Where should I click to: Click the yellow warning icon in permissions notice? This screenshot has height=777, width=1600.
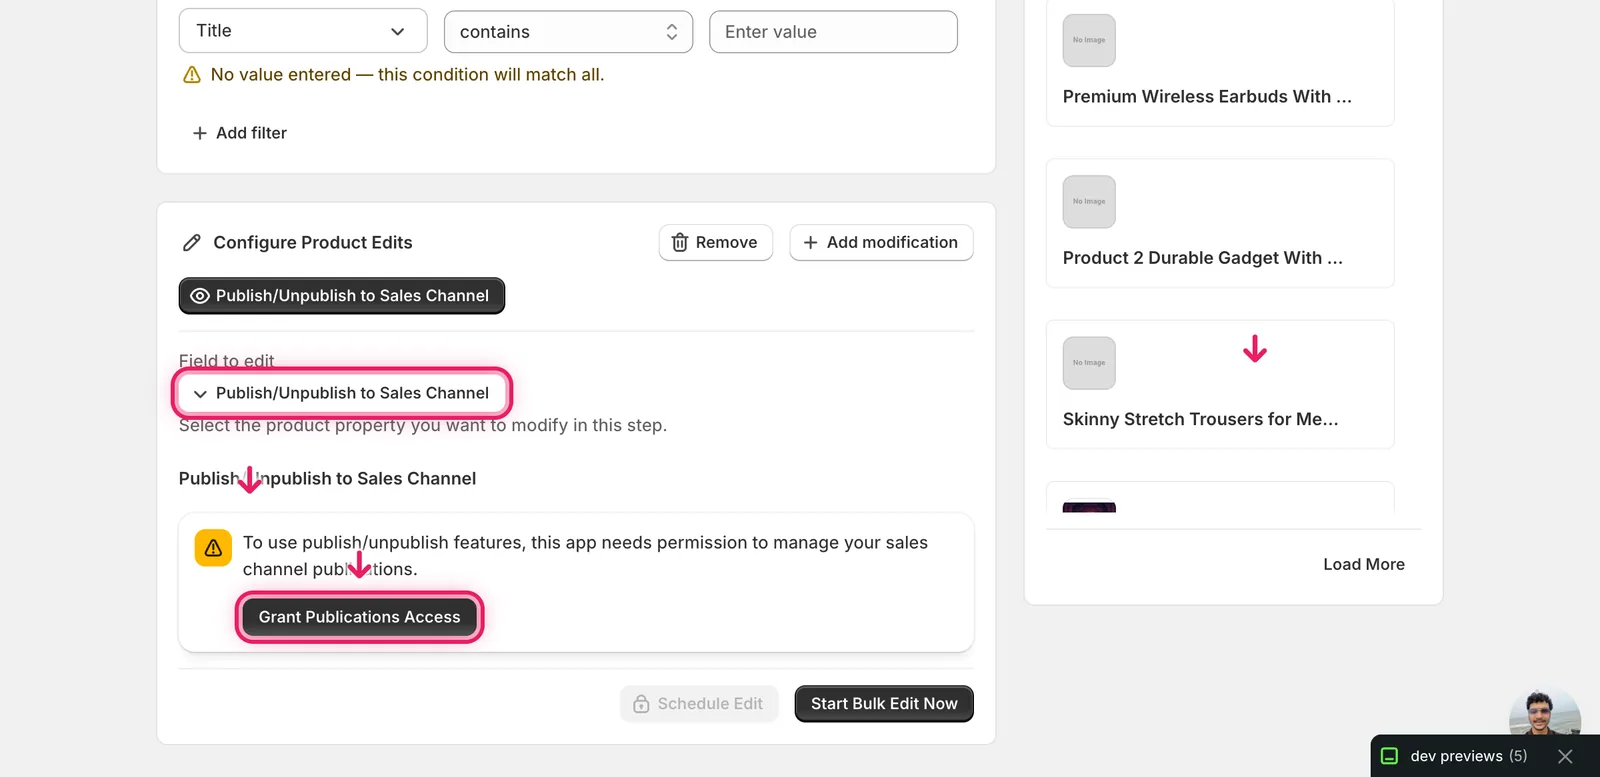click(x=213, y=548)
